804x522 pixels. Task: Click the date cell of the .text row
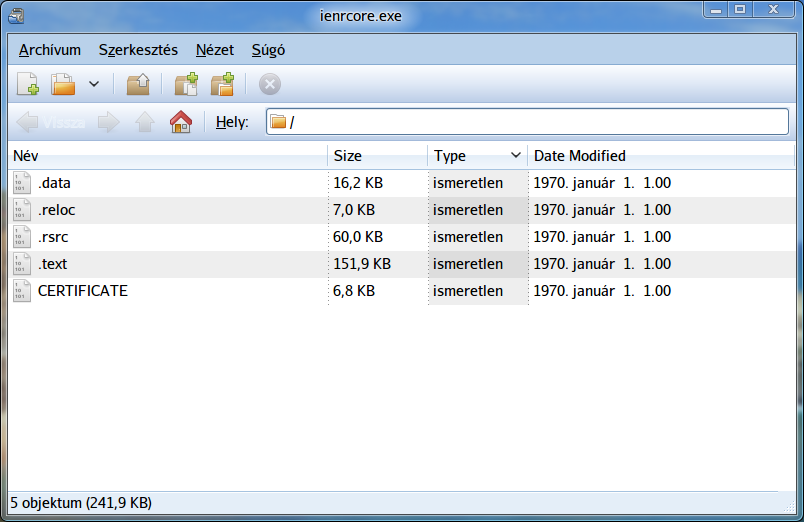[x=602, y=264]
